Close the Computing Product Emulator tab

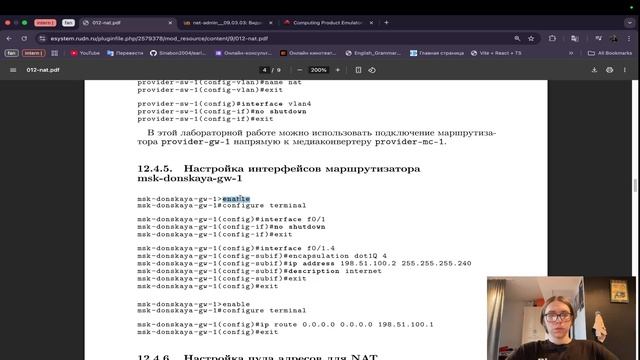(371, 23)
